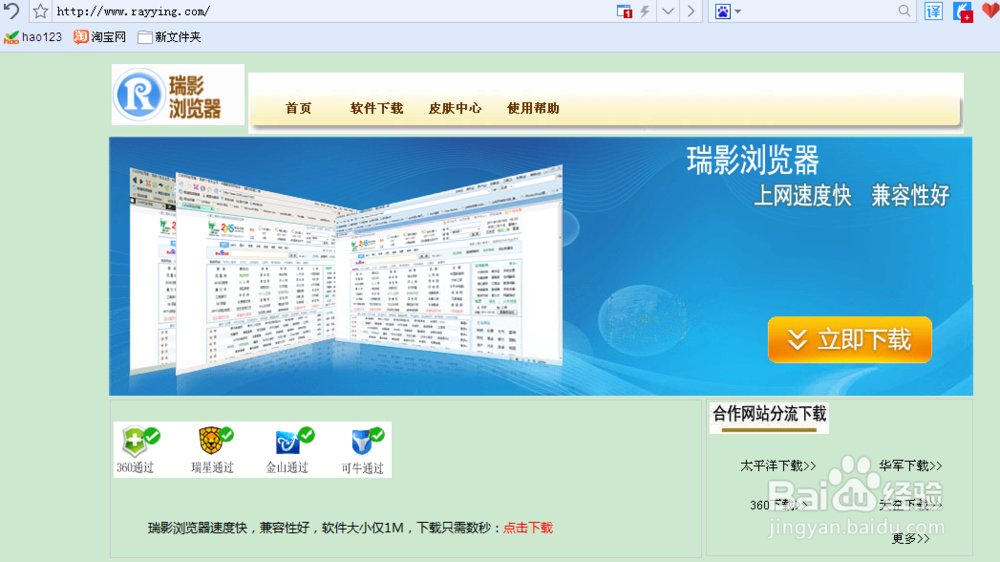
Task: Click the magnifier search icon
Action: pyautogui.click(x=904, y=11)
